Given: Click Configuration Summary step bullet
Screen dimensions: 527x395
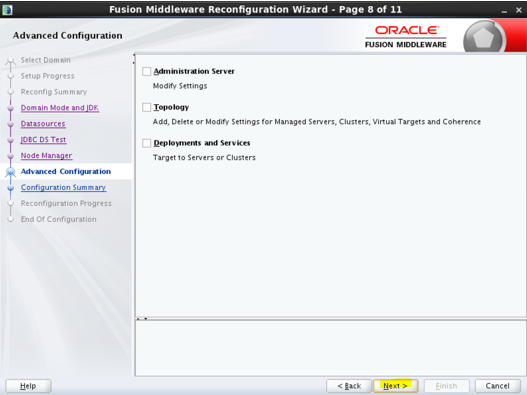Looking at the screenshot, I should tap(10, 188).
